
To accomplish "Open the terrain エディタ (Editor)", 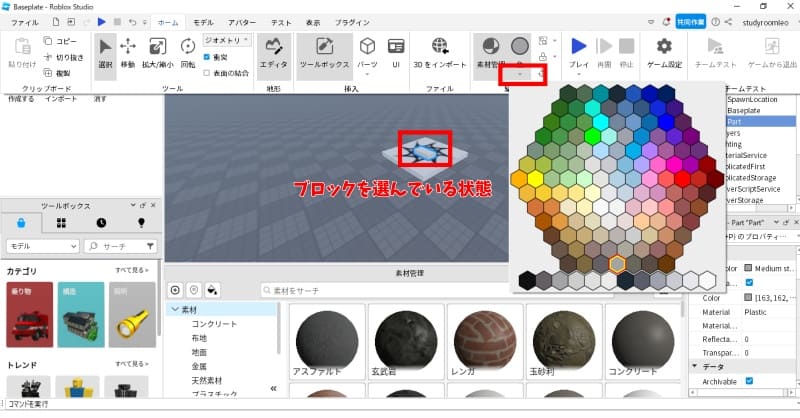I will point(273,55).
